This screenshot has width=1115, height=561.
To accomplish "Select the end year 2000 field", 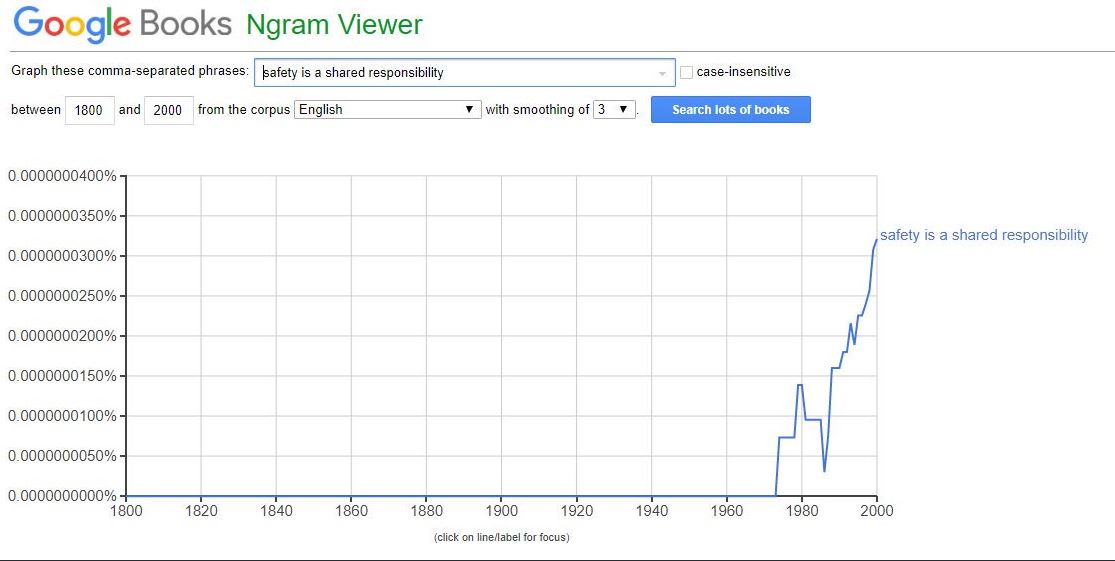I will (169, 110).
